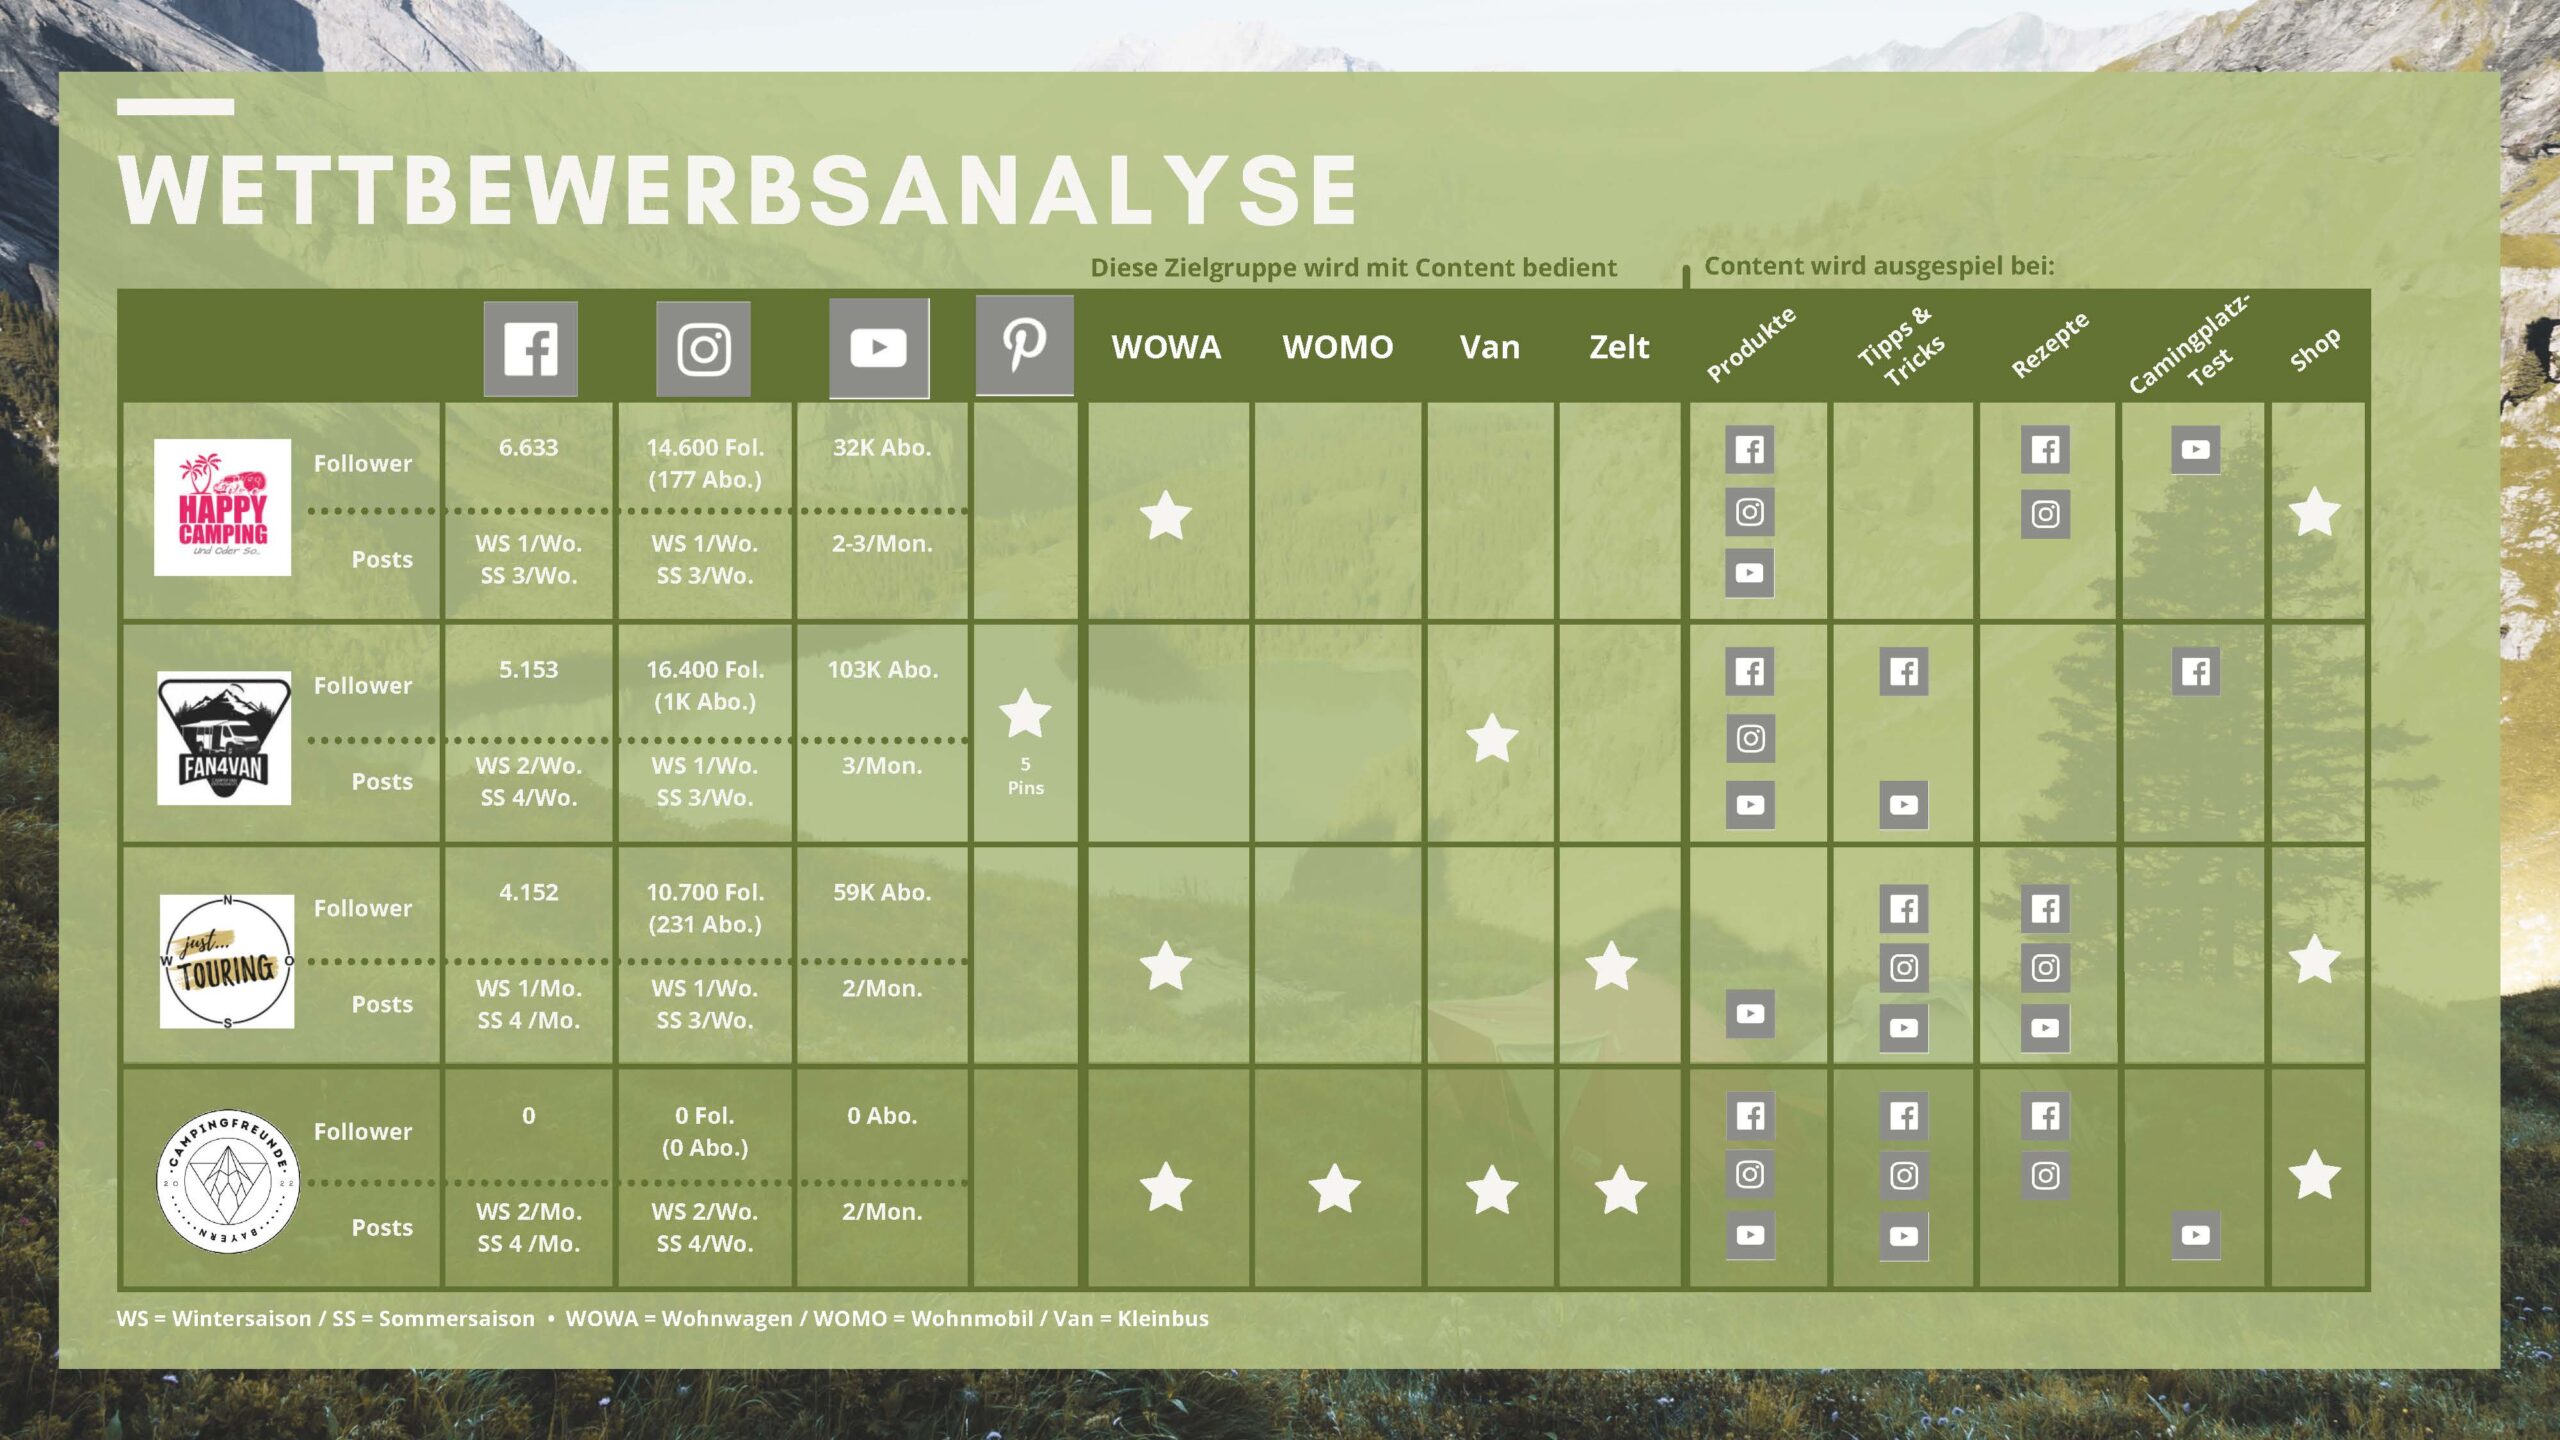Image resolution: width=2560 pixels, height=1440 pixels.
Task: Click the WOWA column header
Action: coord(1166,347)
